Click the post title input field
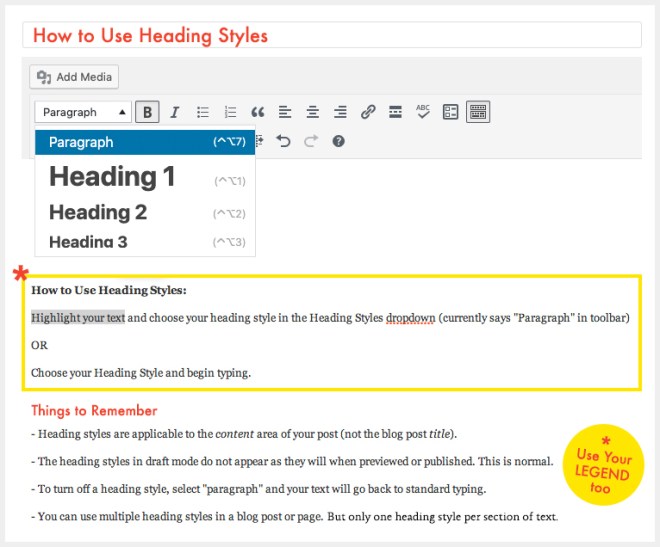 click(330, 35)
